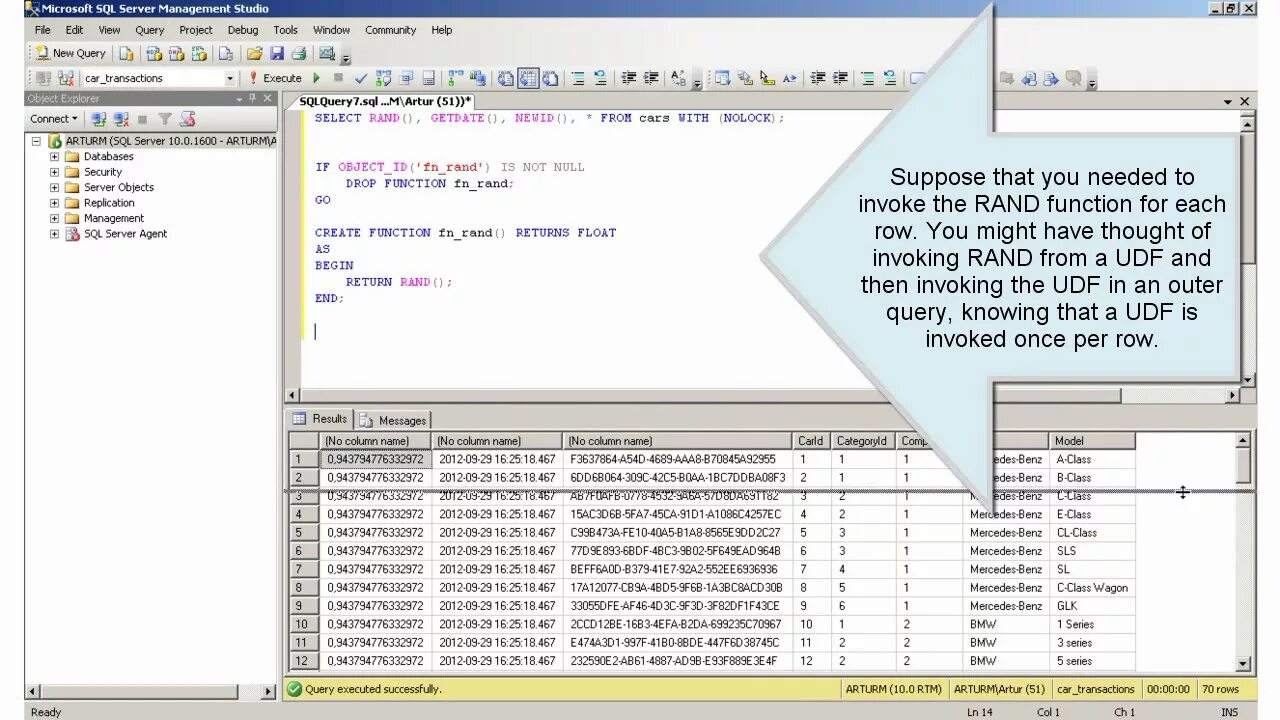The height and width of the screenshot is (720, 1280).
Task: Open the Tools menu
Action: tap(286, 30)
